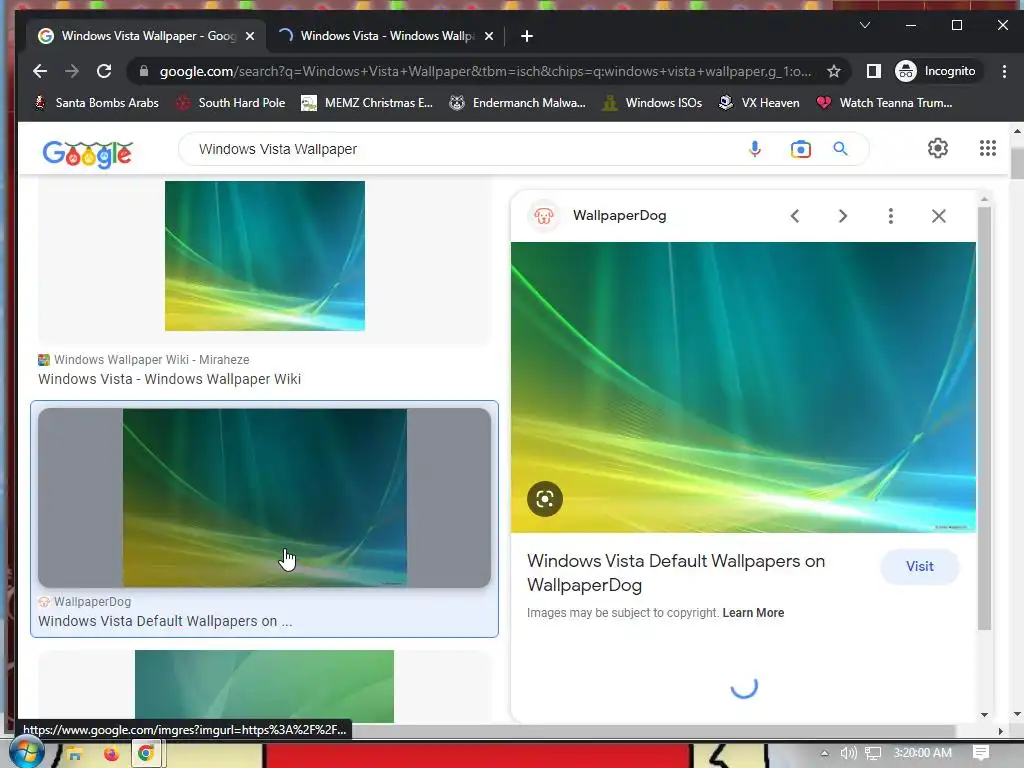This screenshot has height=768, width=1024.
Task: Open Firefox from taskbar
Action: pos(111,754)
